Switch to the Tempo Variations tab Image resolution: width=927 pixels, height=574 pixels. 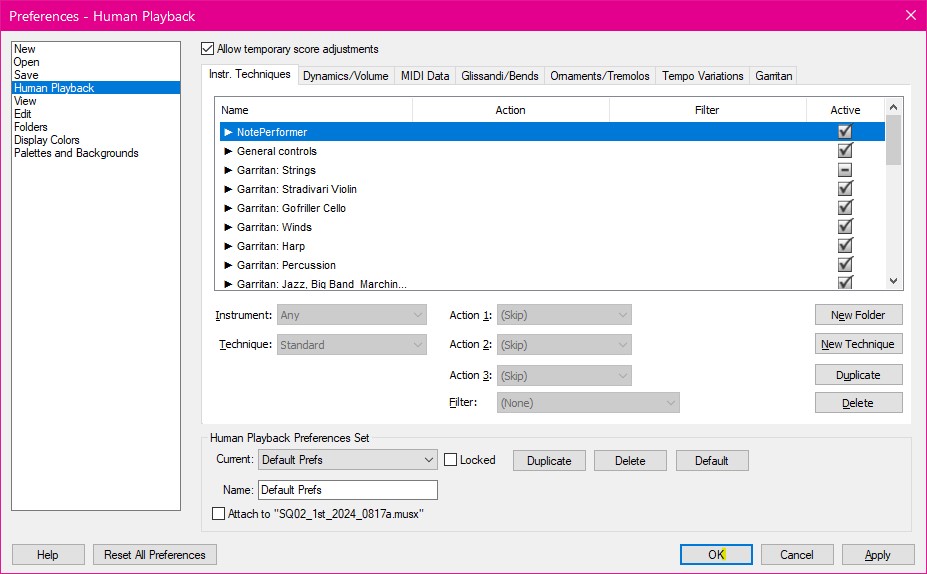[x=702, y=76]
